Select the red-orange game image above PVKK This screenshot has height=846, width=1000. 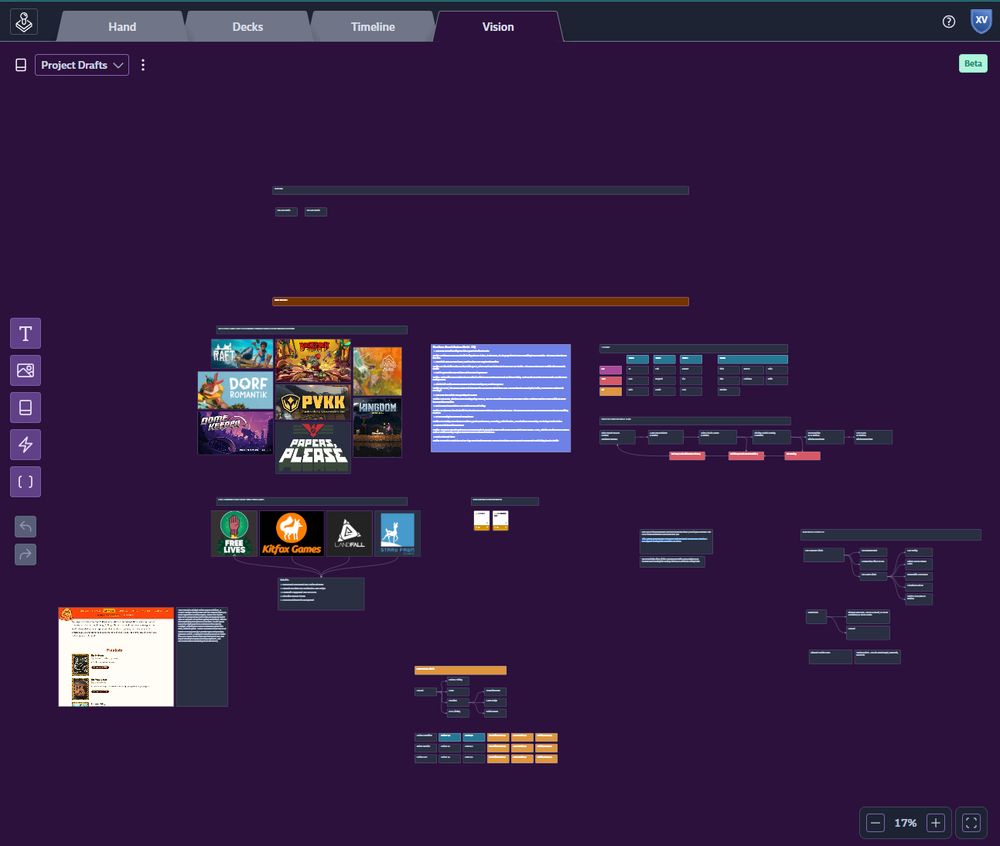[313, 360]
